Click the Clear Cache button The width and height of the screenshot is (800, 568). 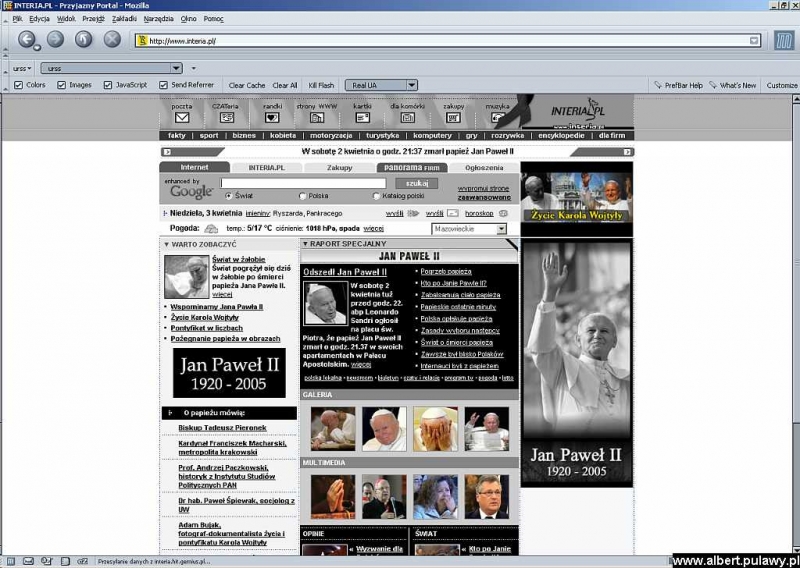246,86
